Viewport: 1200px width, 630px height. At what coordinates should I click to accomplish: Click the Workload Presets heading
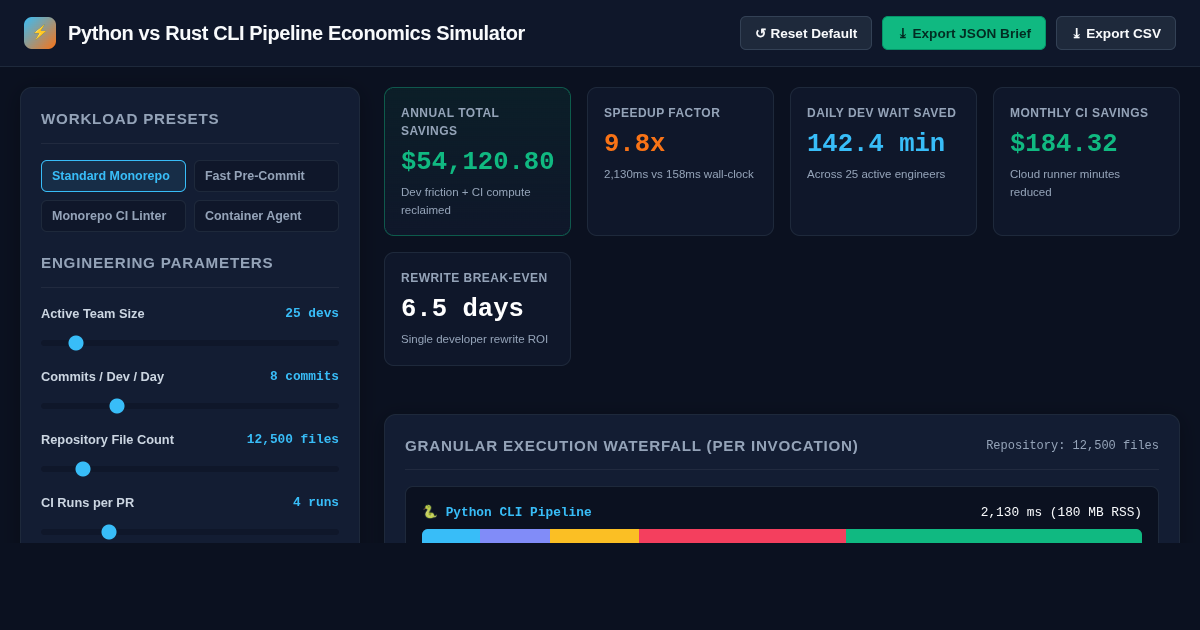coord(130,119)
